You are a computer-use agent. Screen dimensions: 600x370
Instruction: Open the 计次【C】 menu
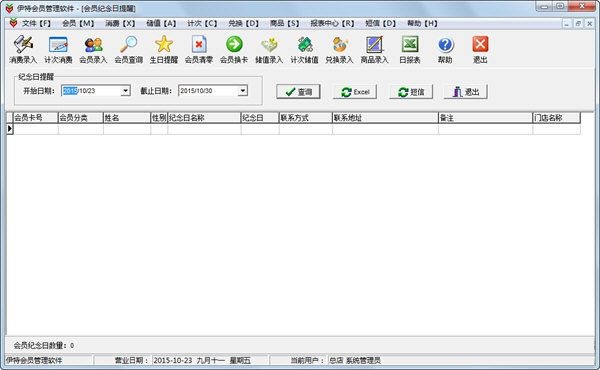coord(202,23)
